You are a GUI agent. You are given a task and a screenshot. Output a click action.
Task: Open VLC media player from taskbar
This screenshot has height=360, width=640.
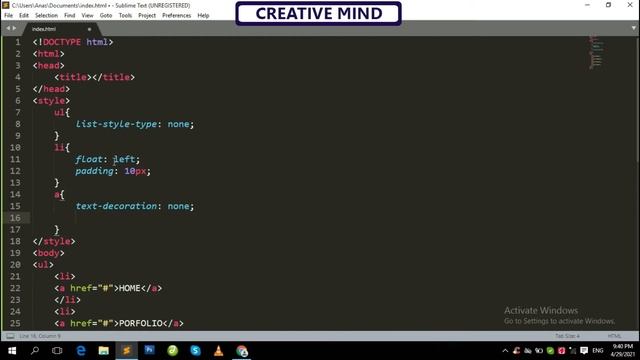click(219, 351)
